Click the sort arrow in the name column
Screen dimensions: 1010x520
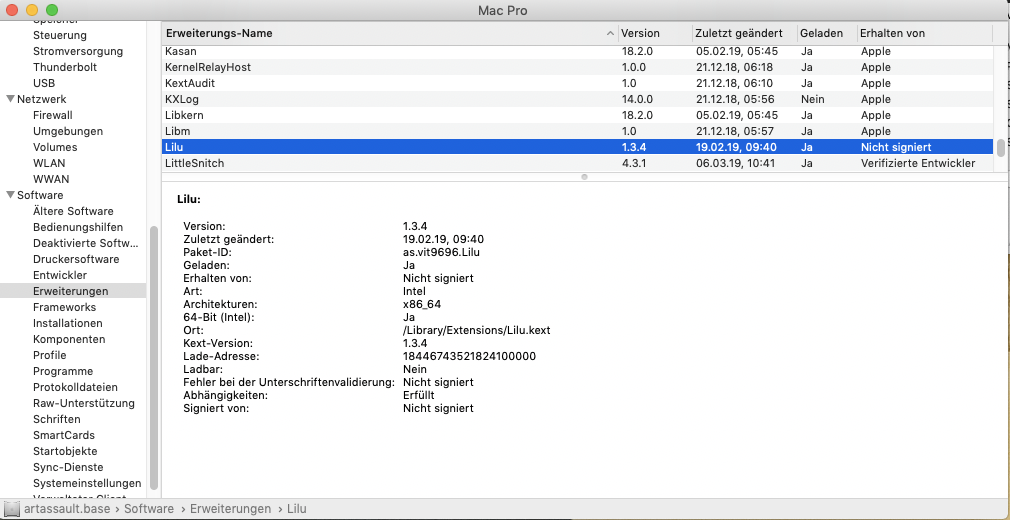click(x=611, y=34)
